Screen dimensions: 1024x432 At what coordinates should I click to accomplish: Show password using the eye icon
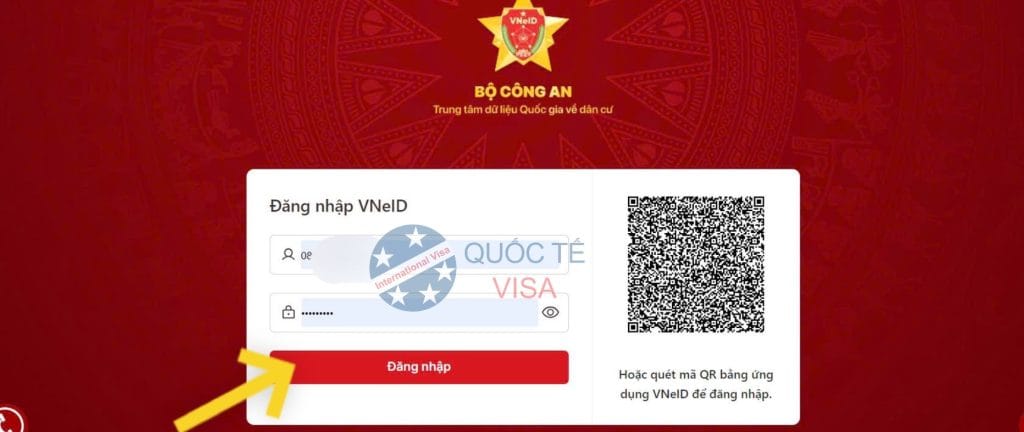551,313
